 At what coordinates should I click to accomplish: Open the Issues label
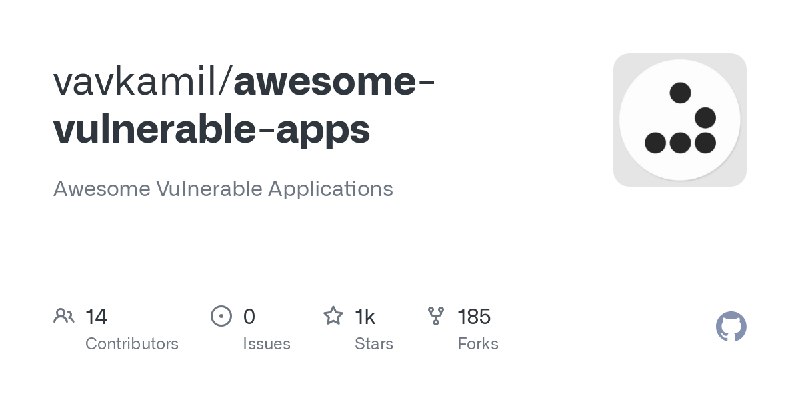[x=266, y=344]
